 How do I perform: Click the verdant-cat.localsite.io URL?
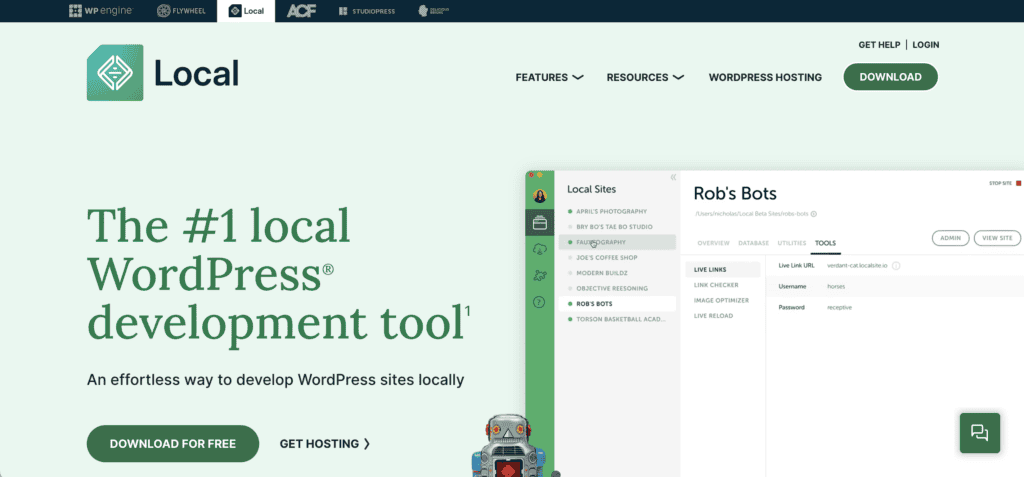857,266
